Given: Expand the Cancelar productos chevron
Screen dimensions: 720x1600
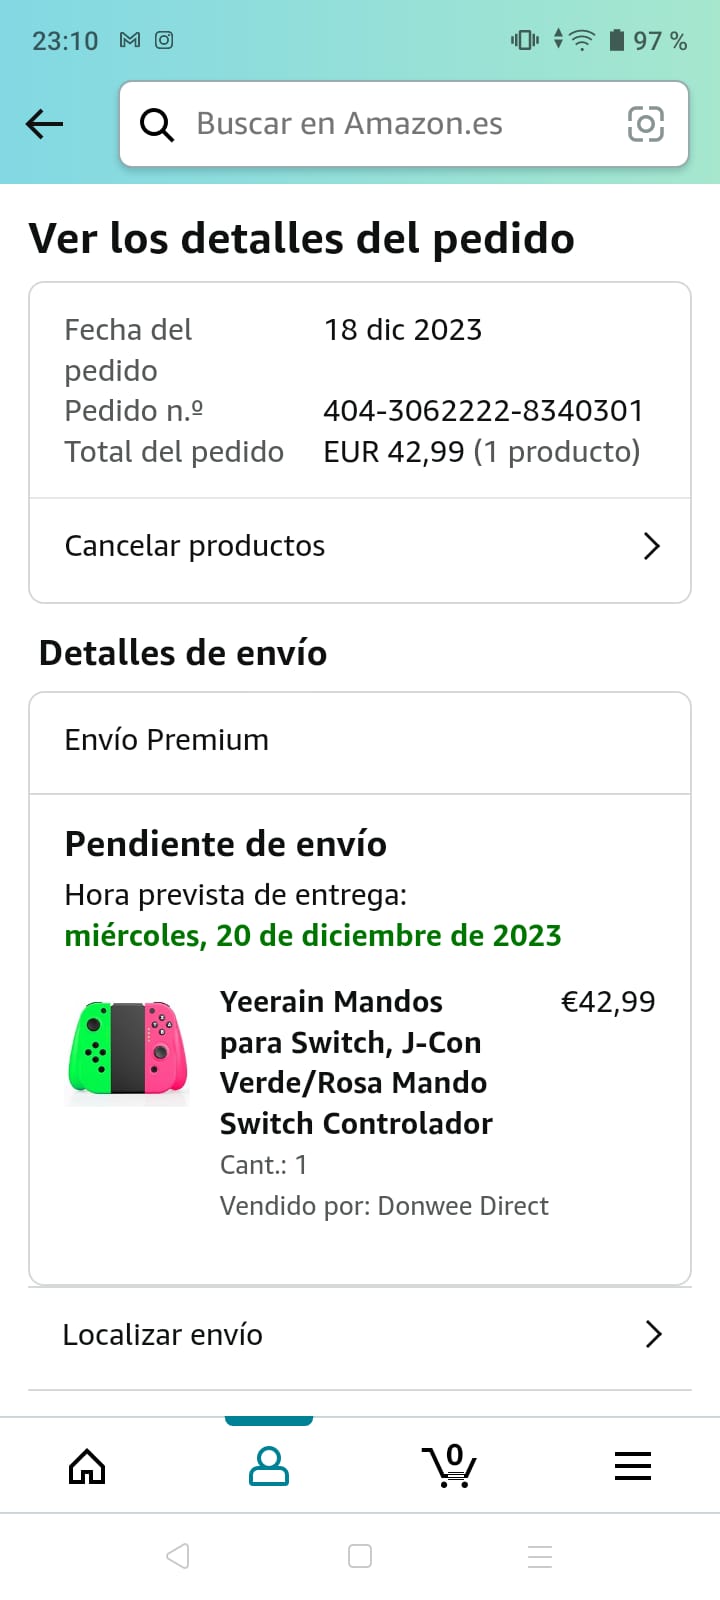Looking at the screenshot, I should click(x=652, y=546).
